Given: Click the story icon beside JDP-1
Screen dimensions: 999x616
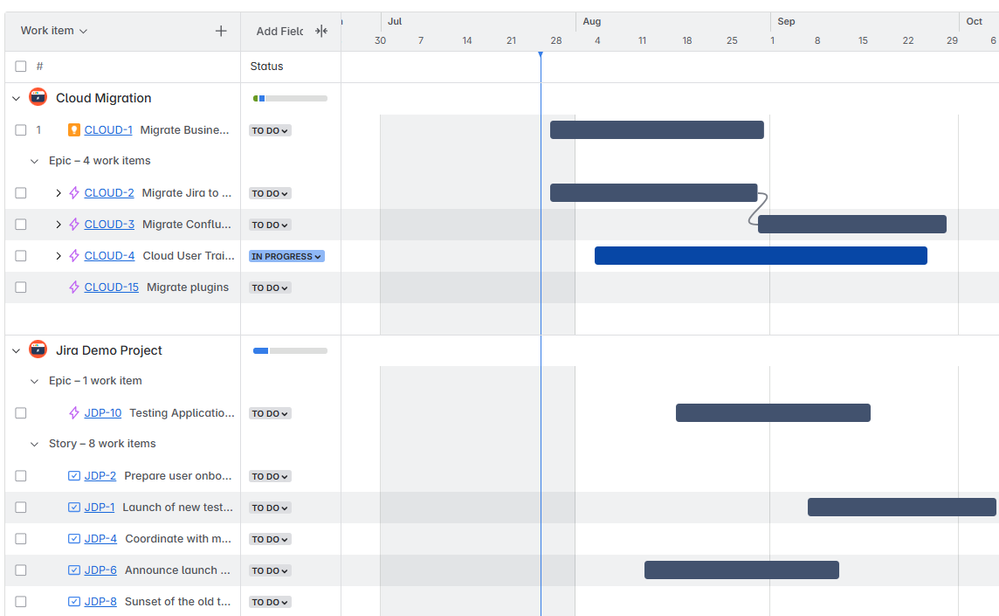Looking at the screenshot, I should pos(74,507).
